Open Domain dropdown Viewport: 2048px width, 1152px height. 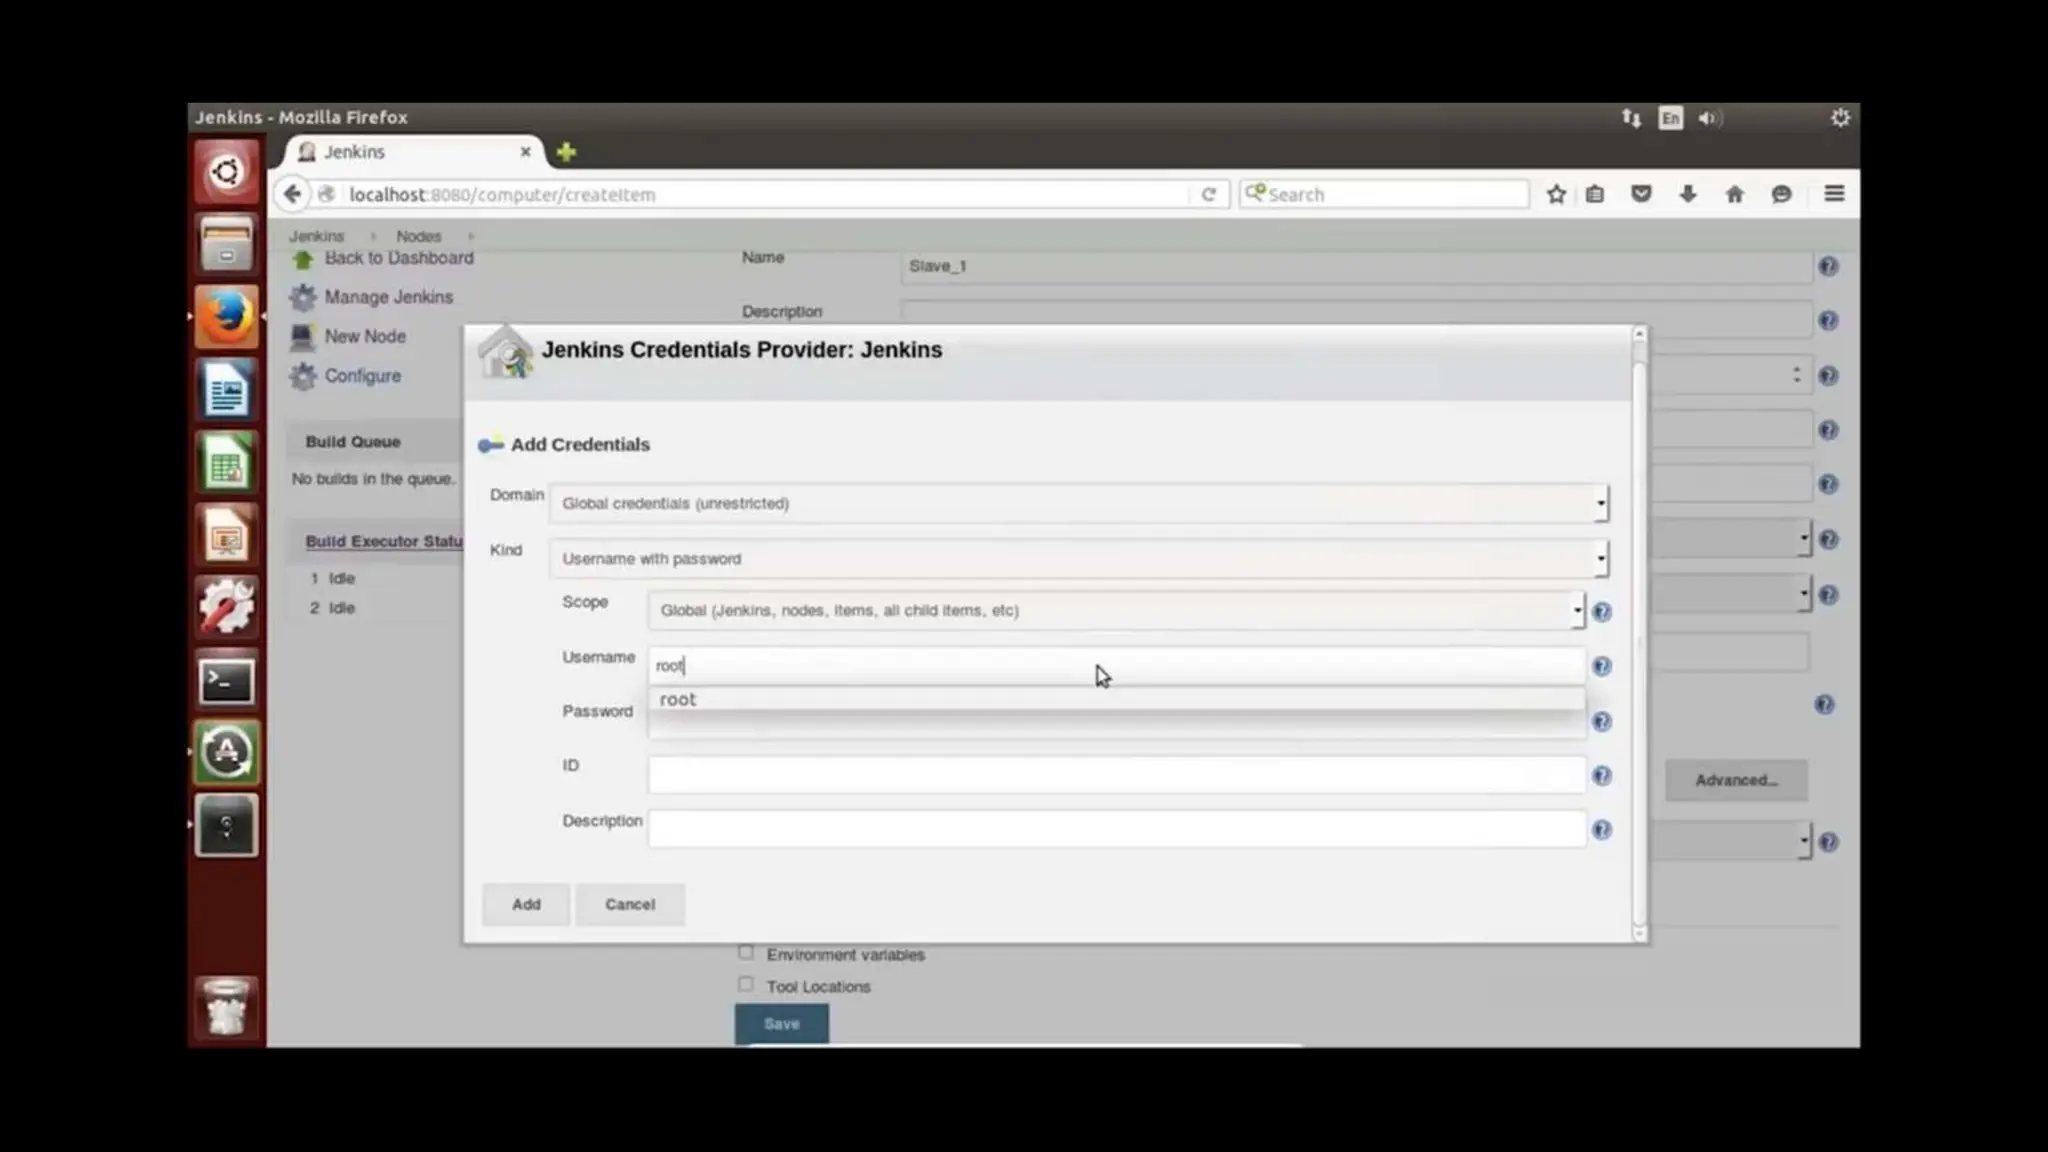point(1078,503)
